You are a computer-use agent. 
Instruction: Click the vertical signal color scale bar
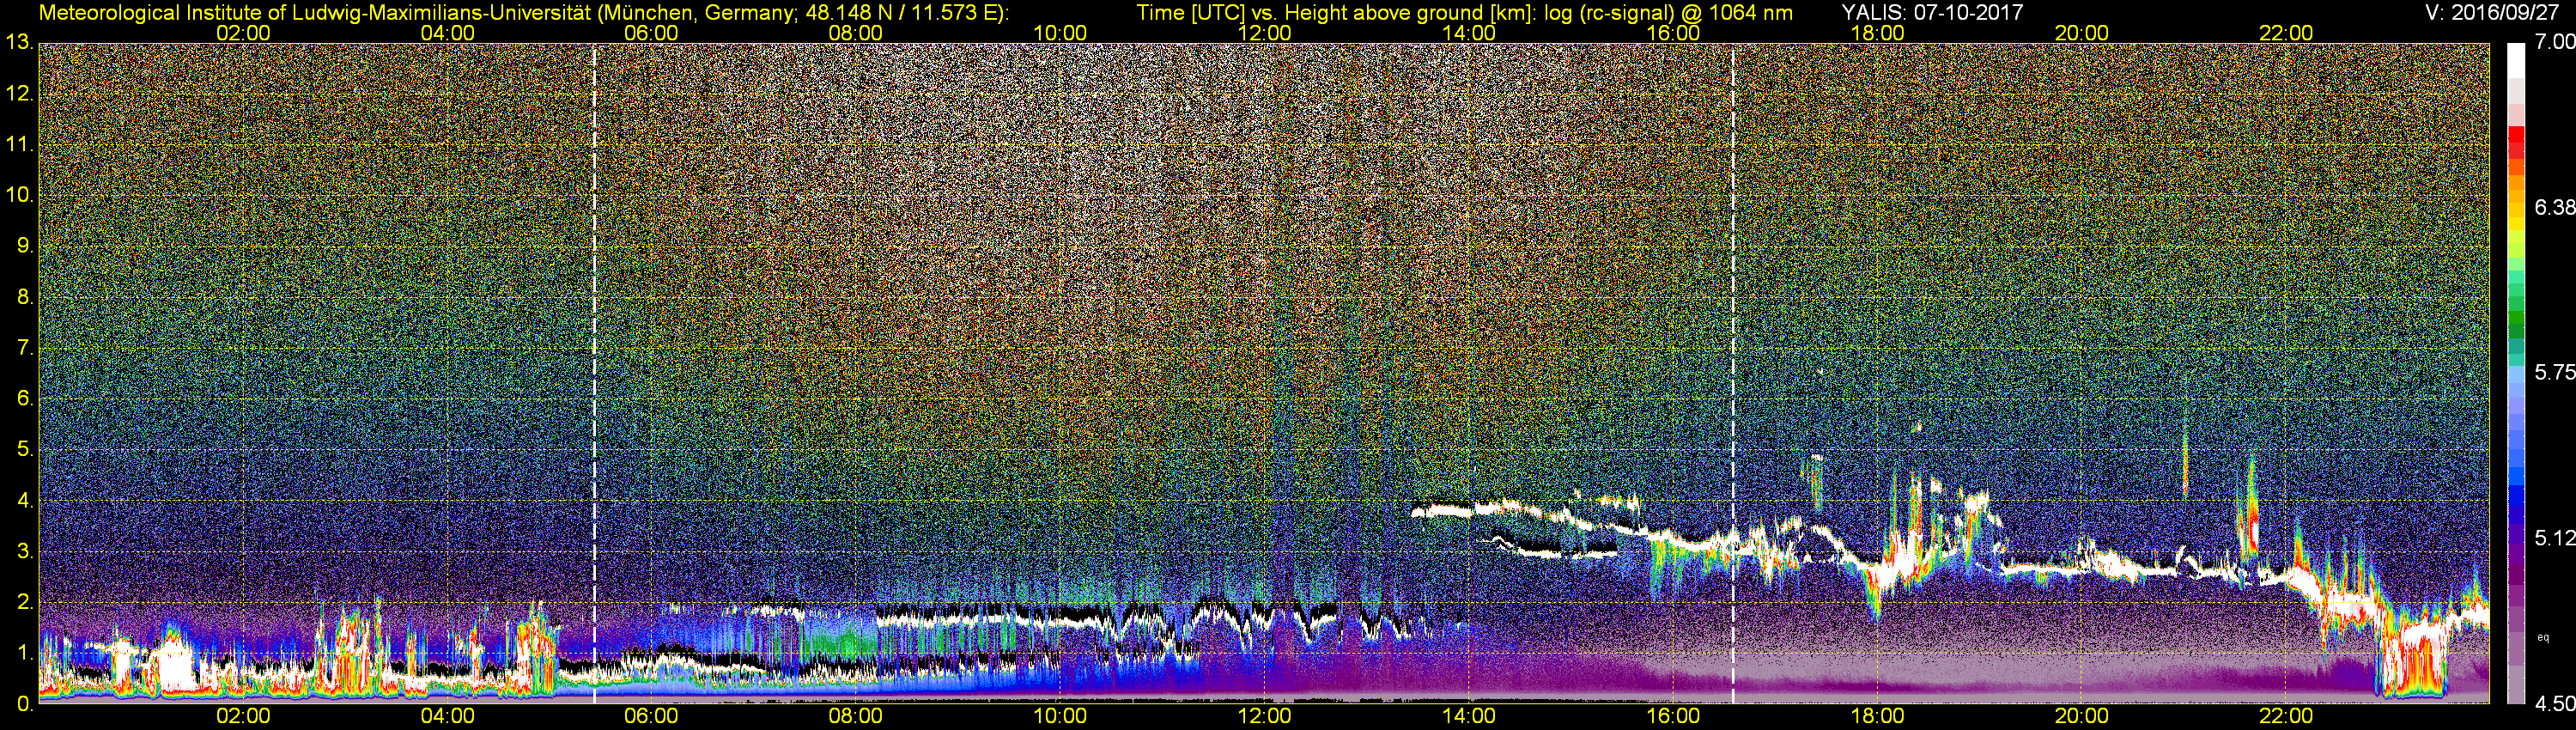pos(2516,373)
